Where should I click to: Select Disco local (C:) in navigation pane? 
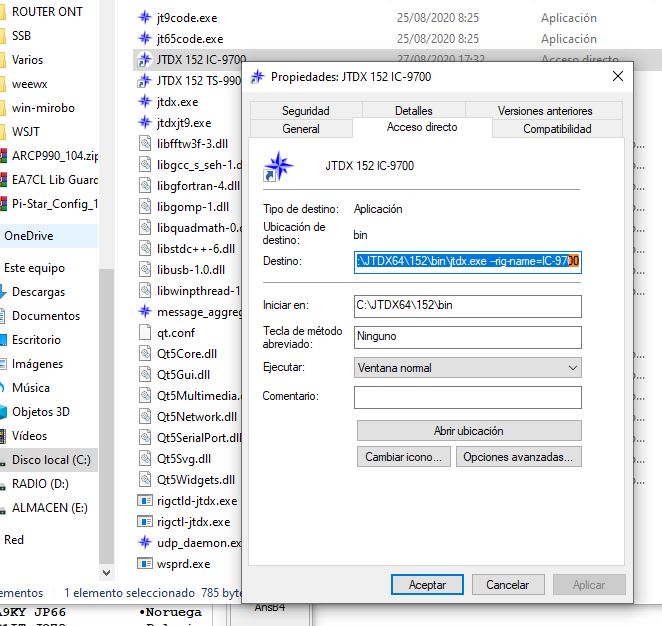click(x=50, y=460)
